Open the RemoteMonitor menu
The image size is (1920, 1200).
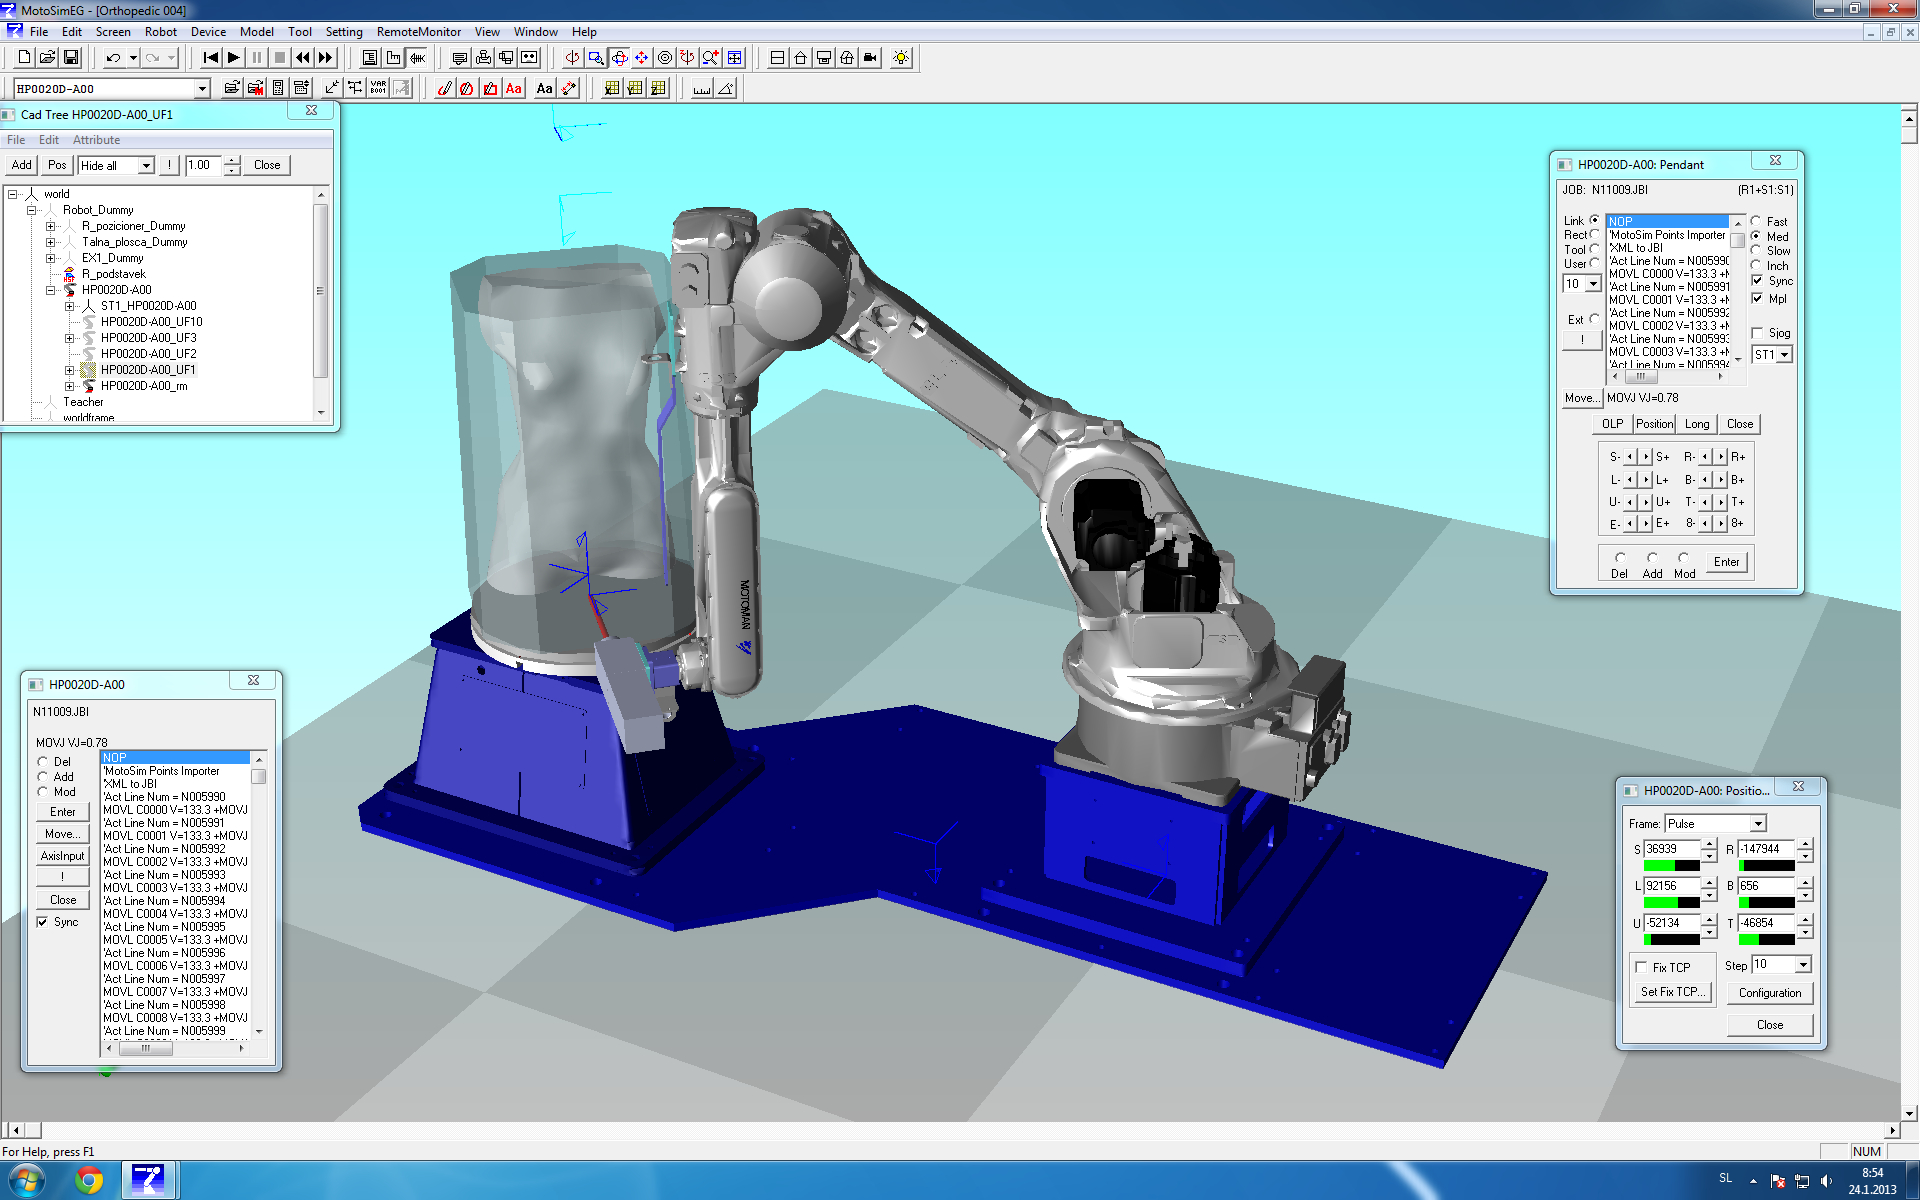click(418, 31)
